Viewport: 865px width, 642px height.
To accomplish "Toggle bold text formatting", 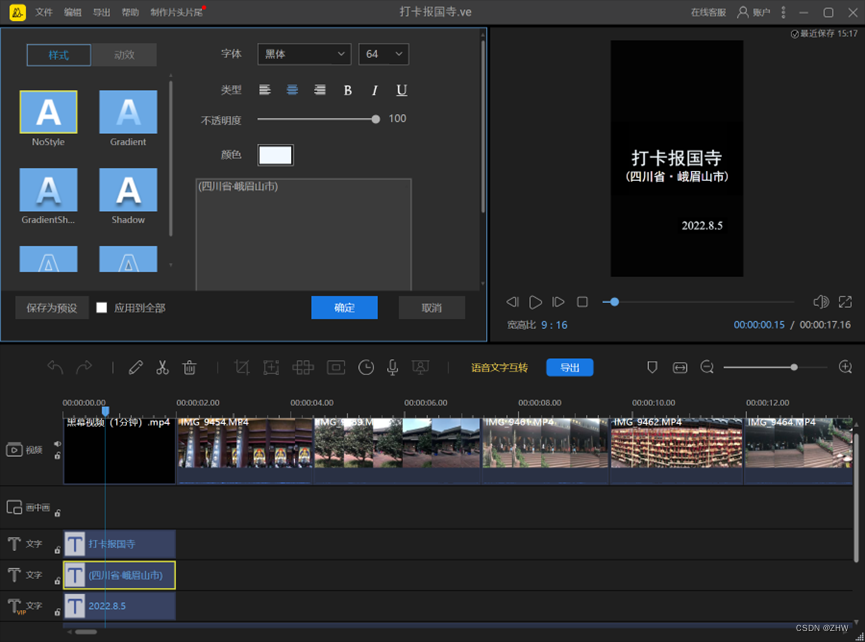I will point(348,90).
